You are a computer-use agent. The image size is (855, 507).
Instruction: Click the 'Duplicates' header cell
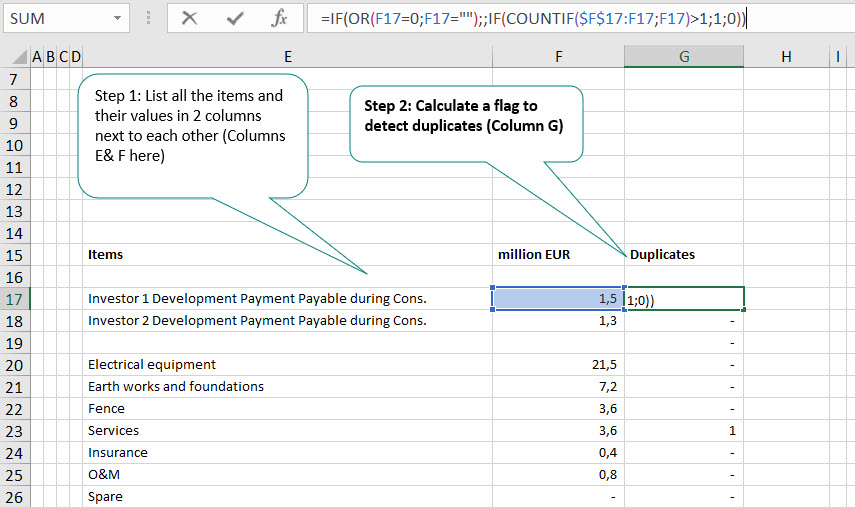tap(684, 255)
